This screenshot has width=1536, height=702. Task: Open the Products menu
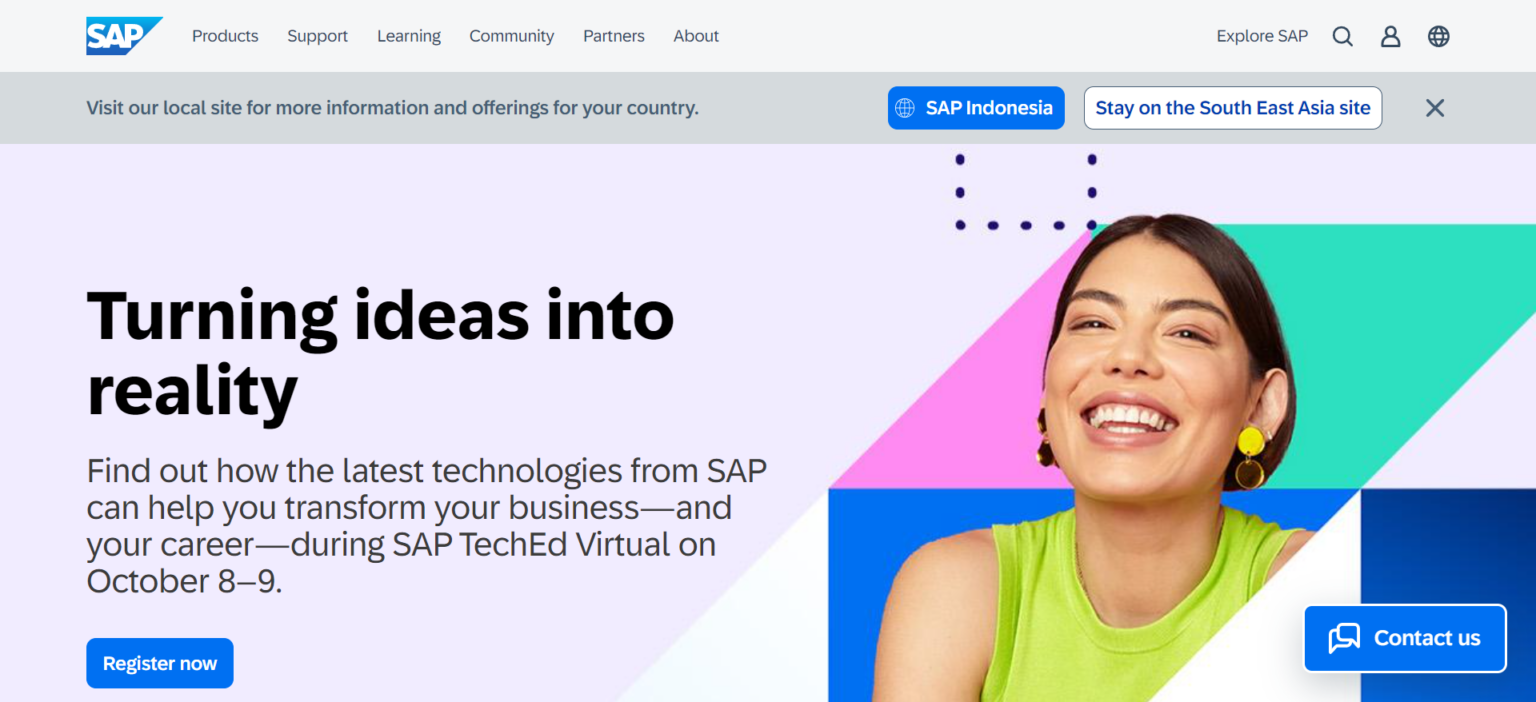coord(225,36)
